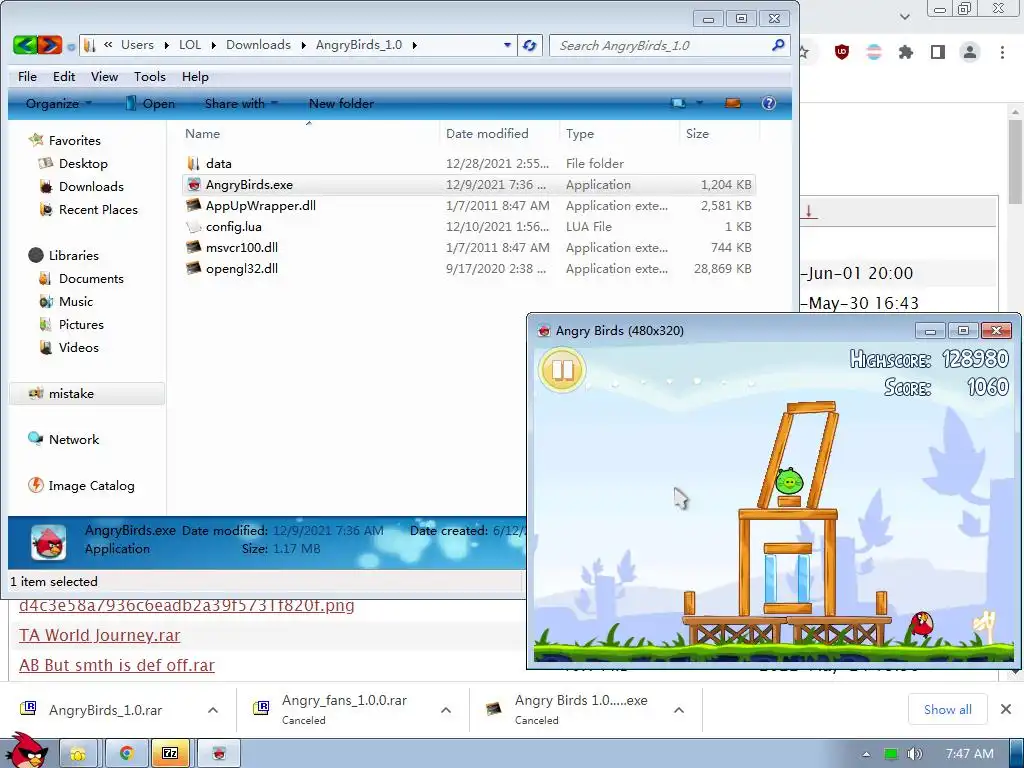Open Recent Places in Favorites
The height and width of the screenshot is (768, 1024).
coord(98,210)
